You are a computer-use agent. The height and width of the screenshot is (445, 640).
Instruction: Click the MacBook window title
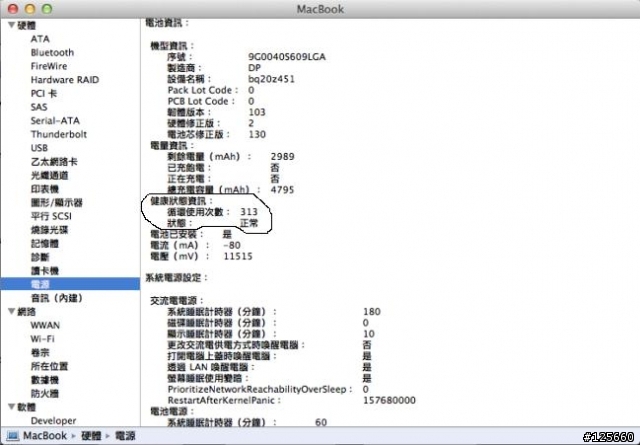(x=320, y=9)
